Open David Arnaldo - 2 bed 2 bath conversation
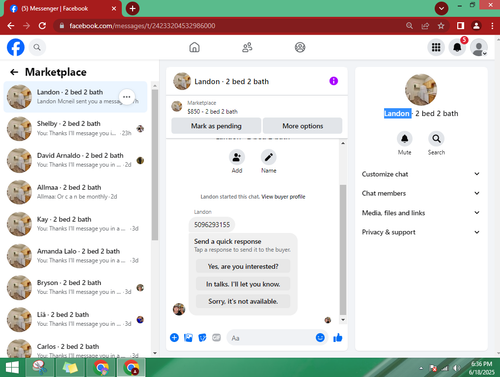The width and height of the screenshot is (500, 377). pos(75,160)
